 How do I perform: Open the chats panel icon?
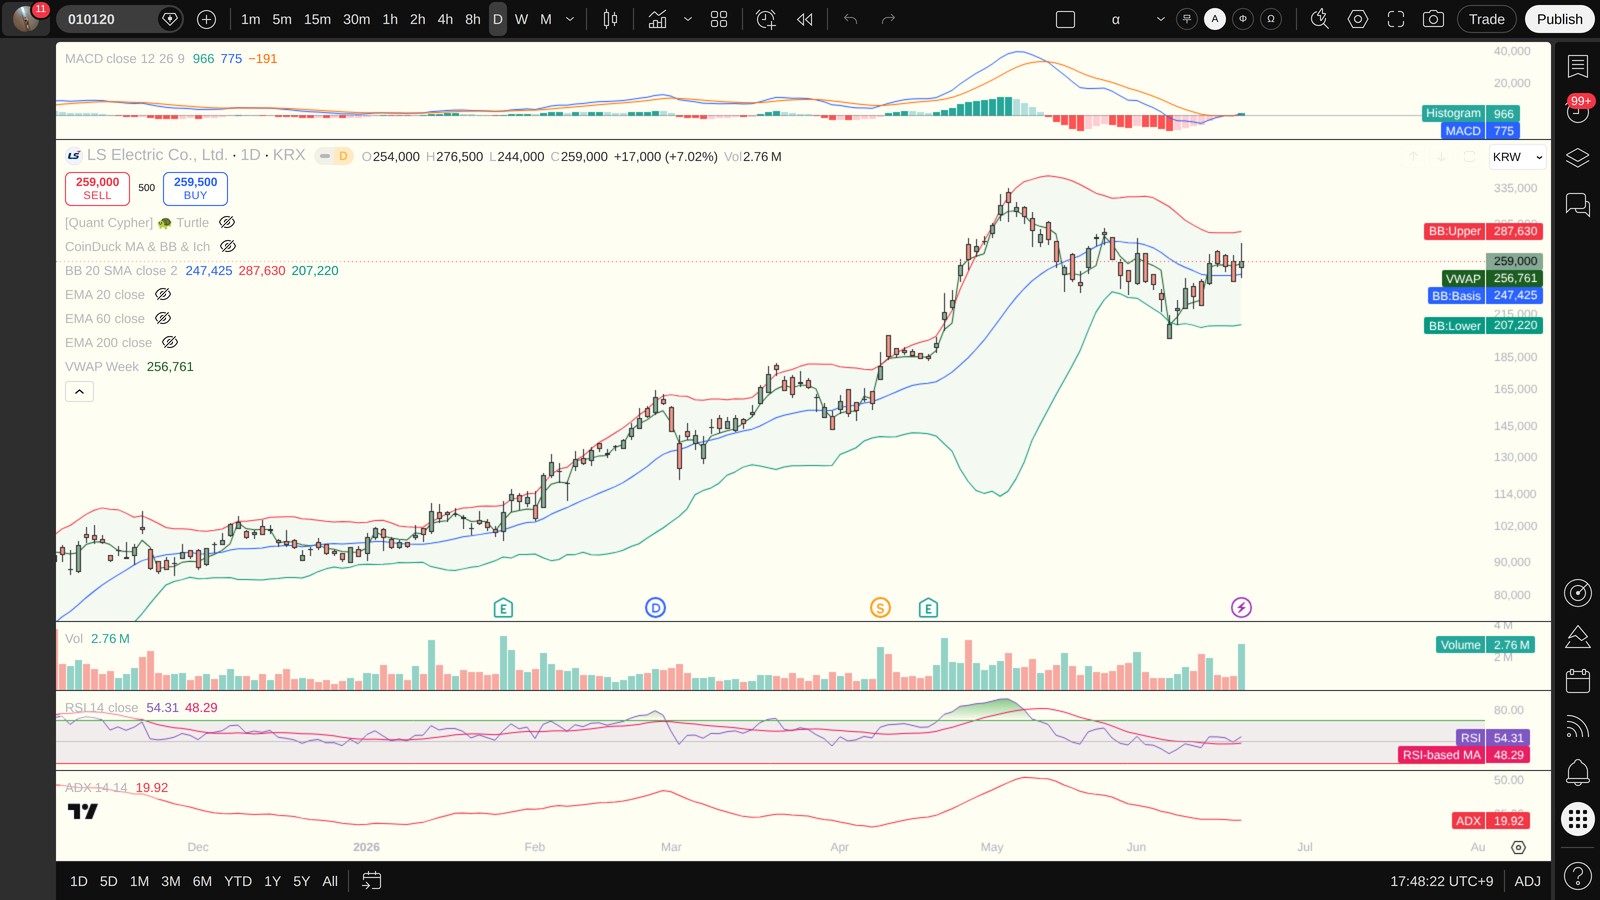(x=1578, y=205)
